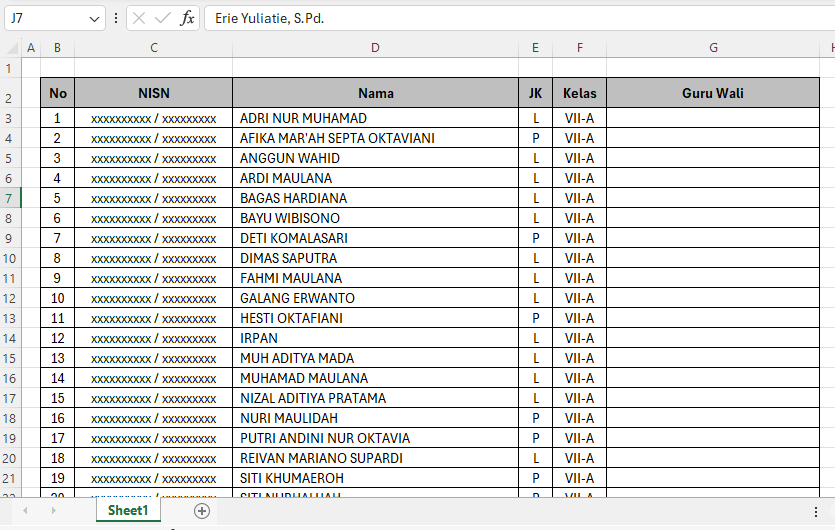This screenshot has width=835, height=530.
Task: Click the Guru Wali header cell
Action: (x=713, y=93)
